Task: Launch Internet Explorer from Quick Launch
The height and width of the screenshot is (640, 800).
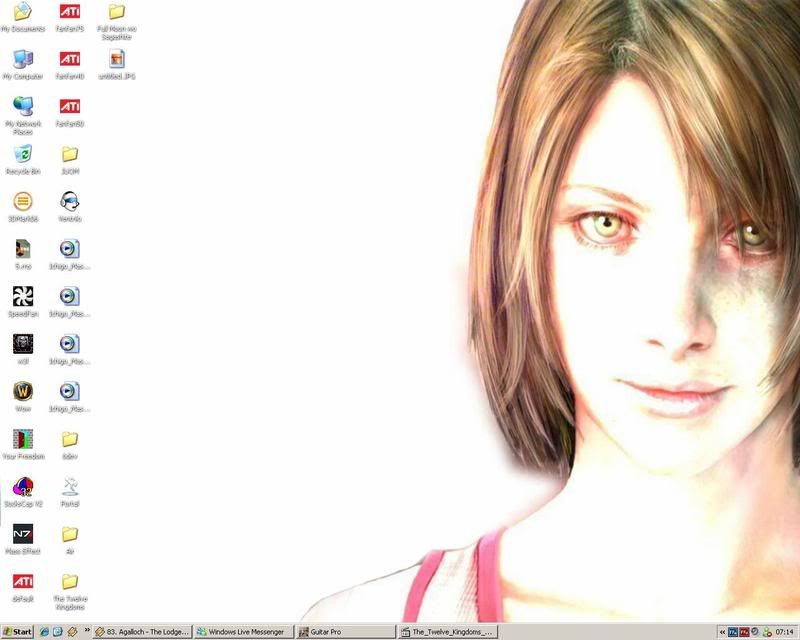Action: click(x=44, y=632)
